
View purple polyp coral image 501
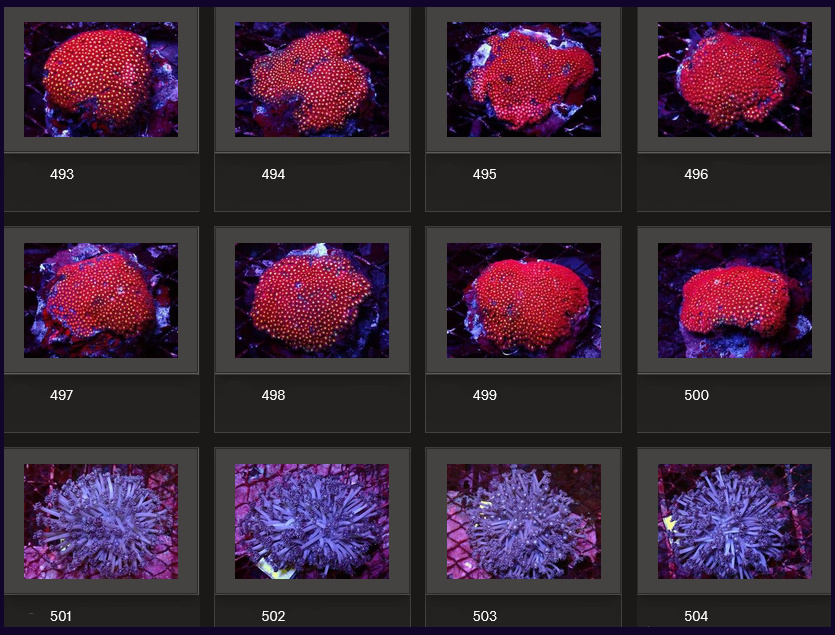[x=101, y=522]
